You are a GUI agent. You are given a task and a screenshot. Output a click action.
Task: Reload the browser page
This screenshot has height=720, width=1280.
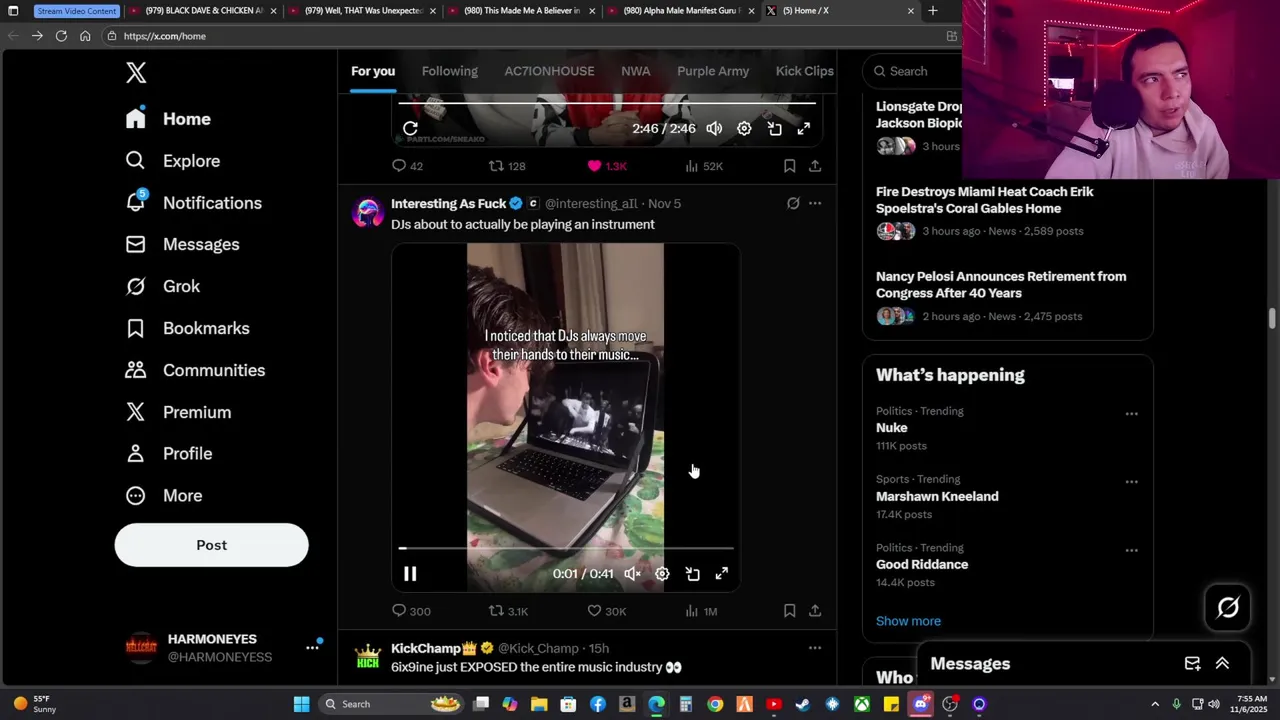point(61,35)
